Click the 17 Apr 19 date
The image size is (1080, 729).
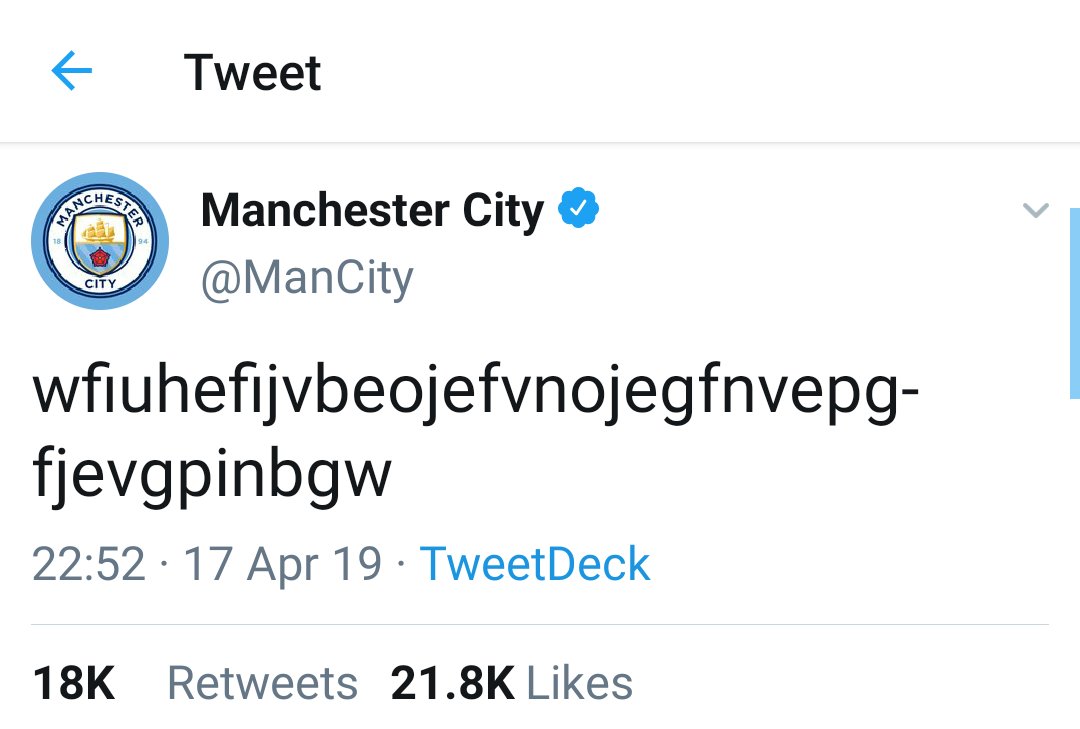283,564
